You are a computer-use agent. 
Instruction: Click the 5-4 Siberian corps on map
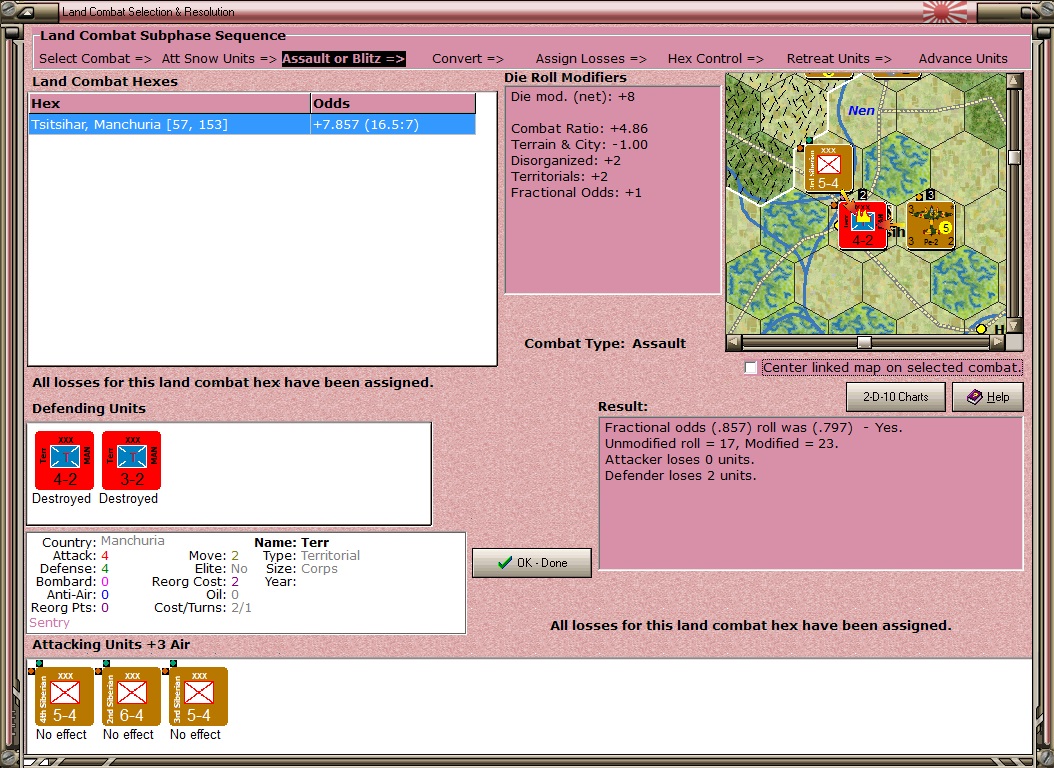(828, 168)
